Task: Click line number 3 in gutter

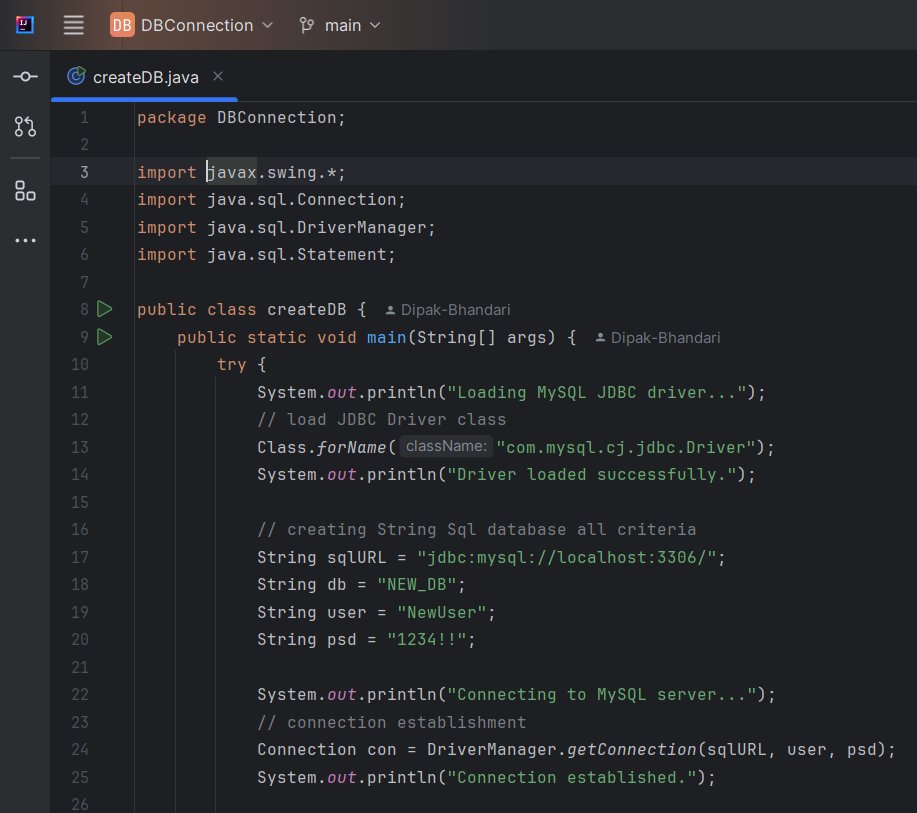Action: tap(84, 172)
